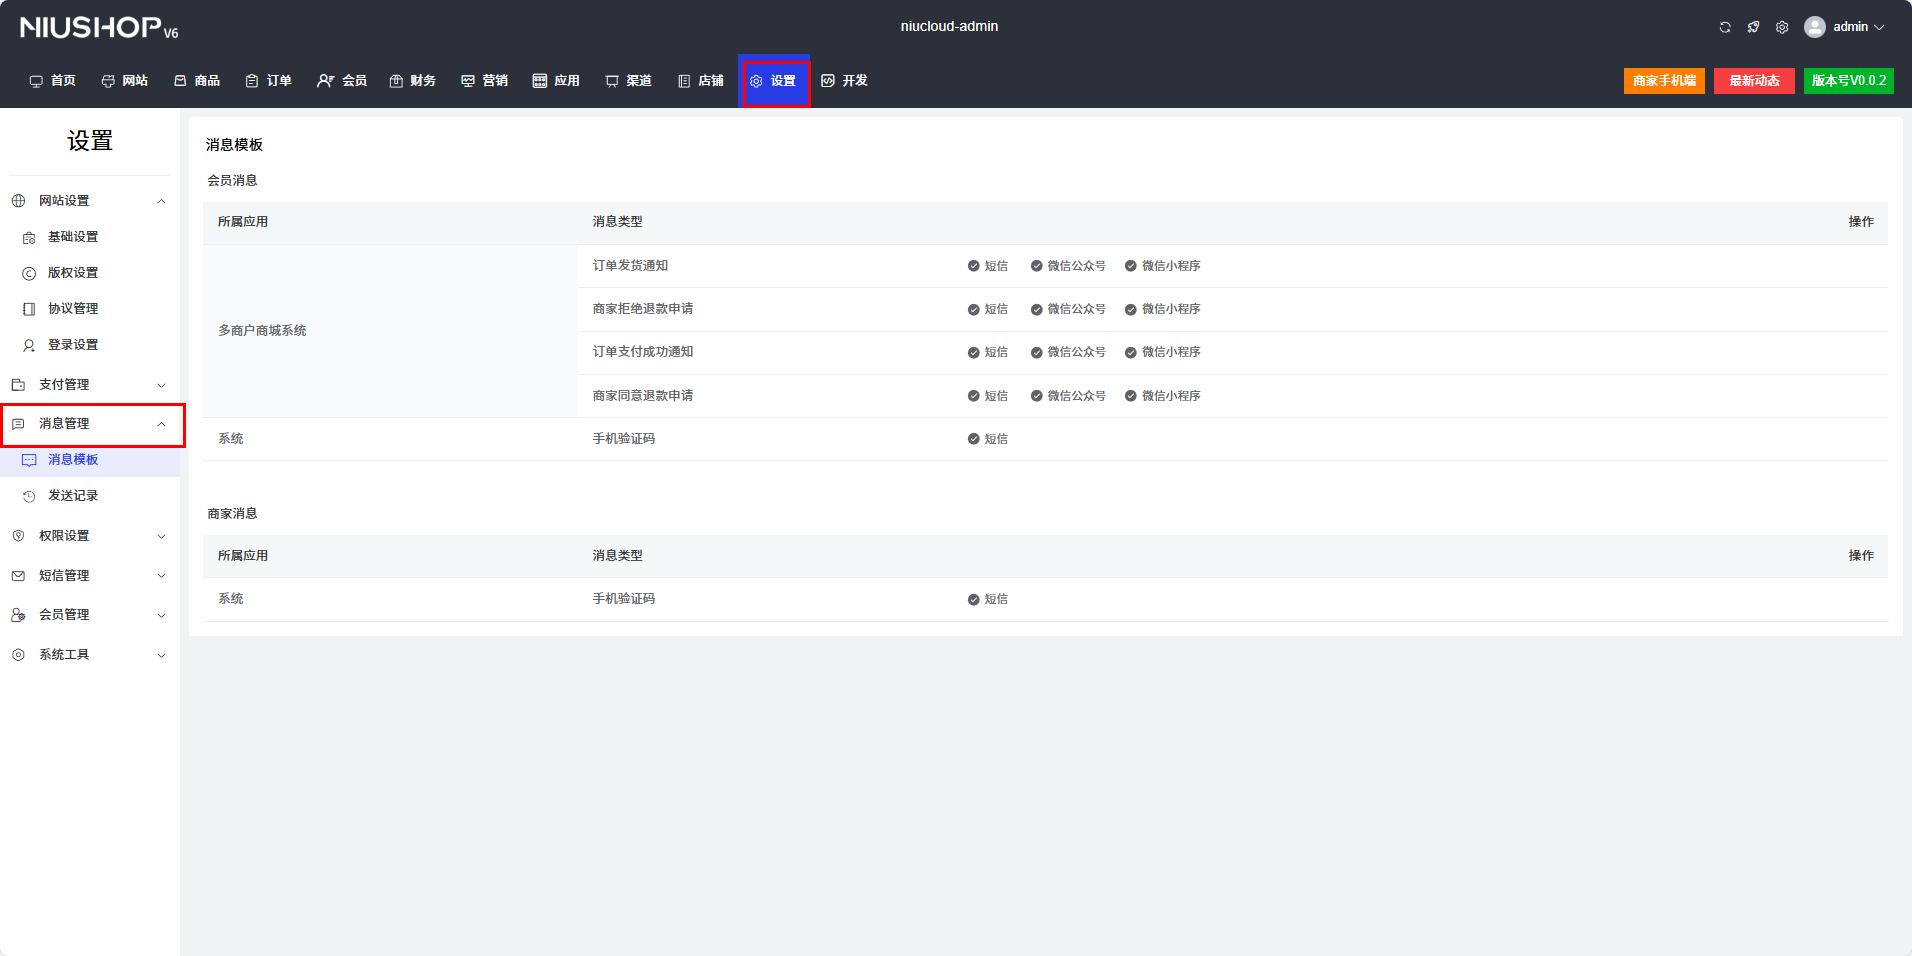Image resolution: width=1912 pixels, height=956 pixels.
Task: Open 版权设置 in the sidebar
Action: (72, 273)
